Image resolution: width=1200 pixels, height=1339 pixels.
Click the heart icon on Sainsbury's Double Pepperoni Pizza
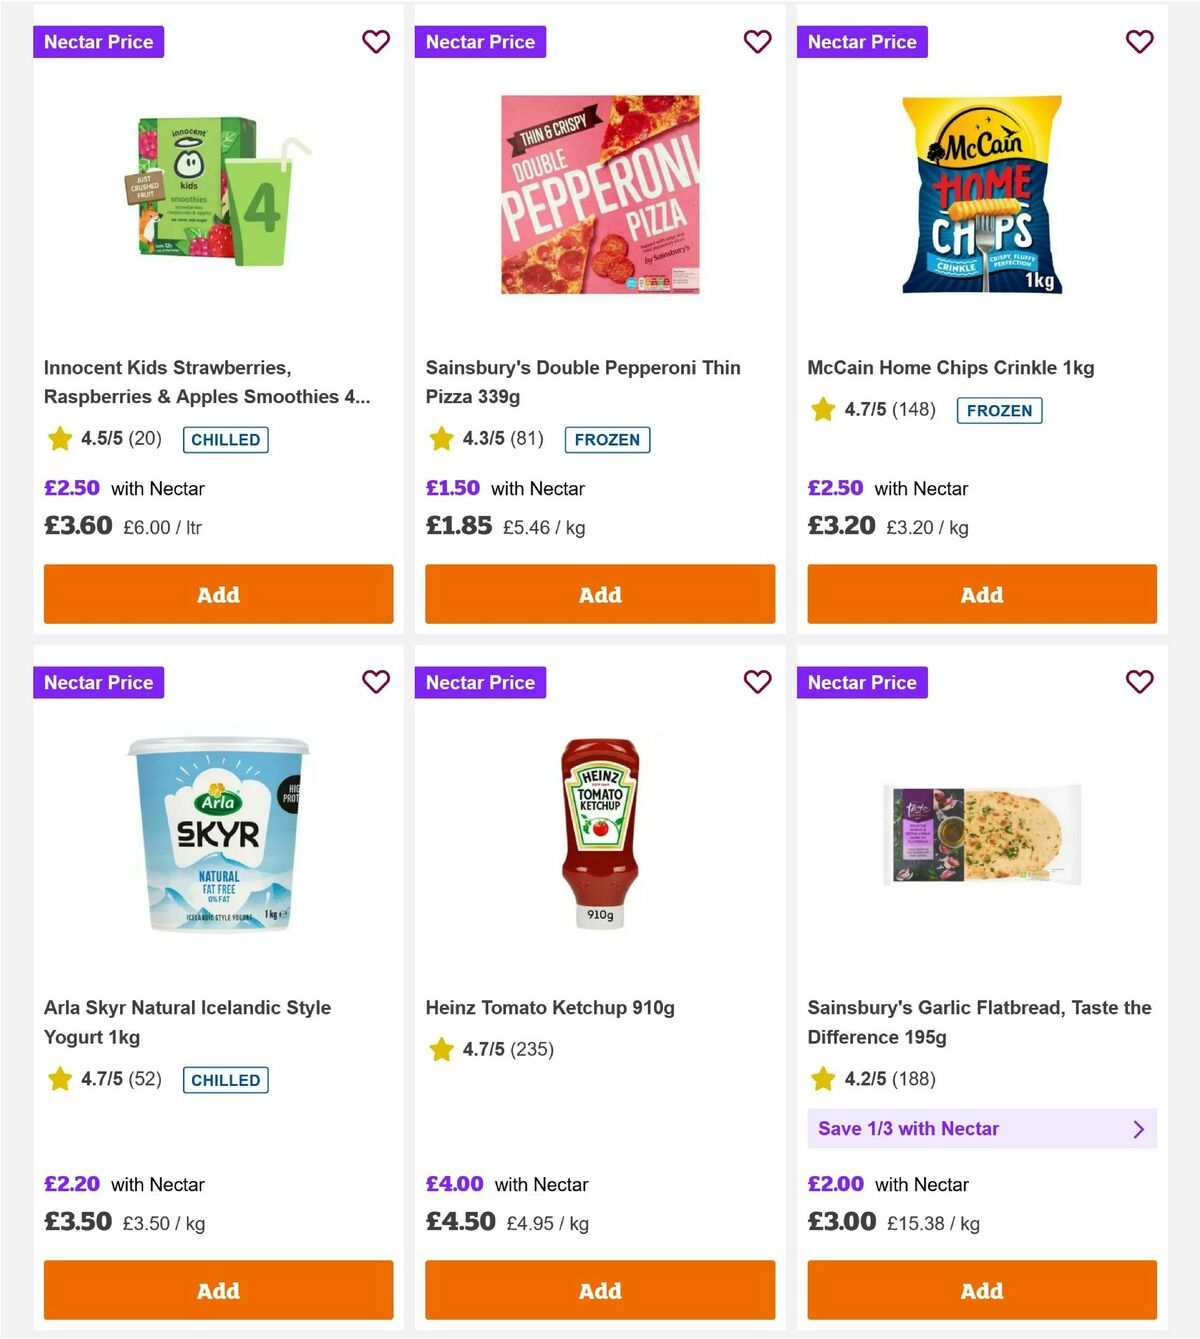pyautogui.click(x=758, y=42)
